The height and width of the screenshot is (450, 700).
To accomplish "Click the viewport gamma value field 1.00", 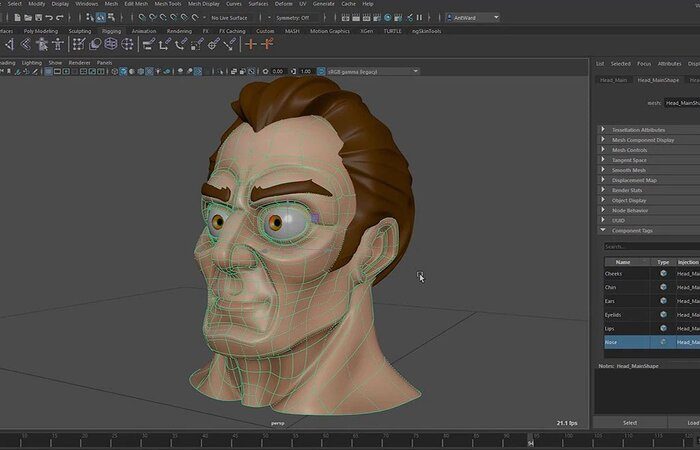I will [x=306, y=71].
